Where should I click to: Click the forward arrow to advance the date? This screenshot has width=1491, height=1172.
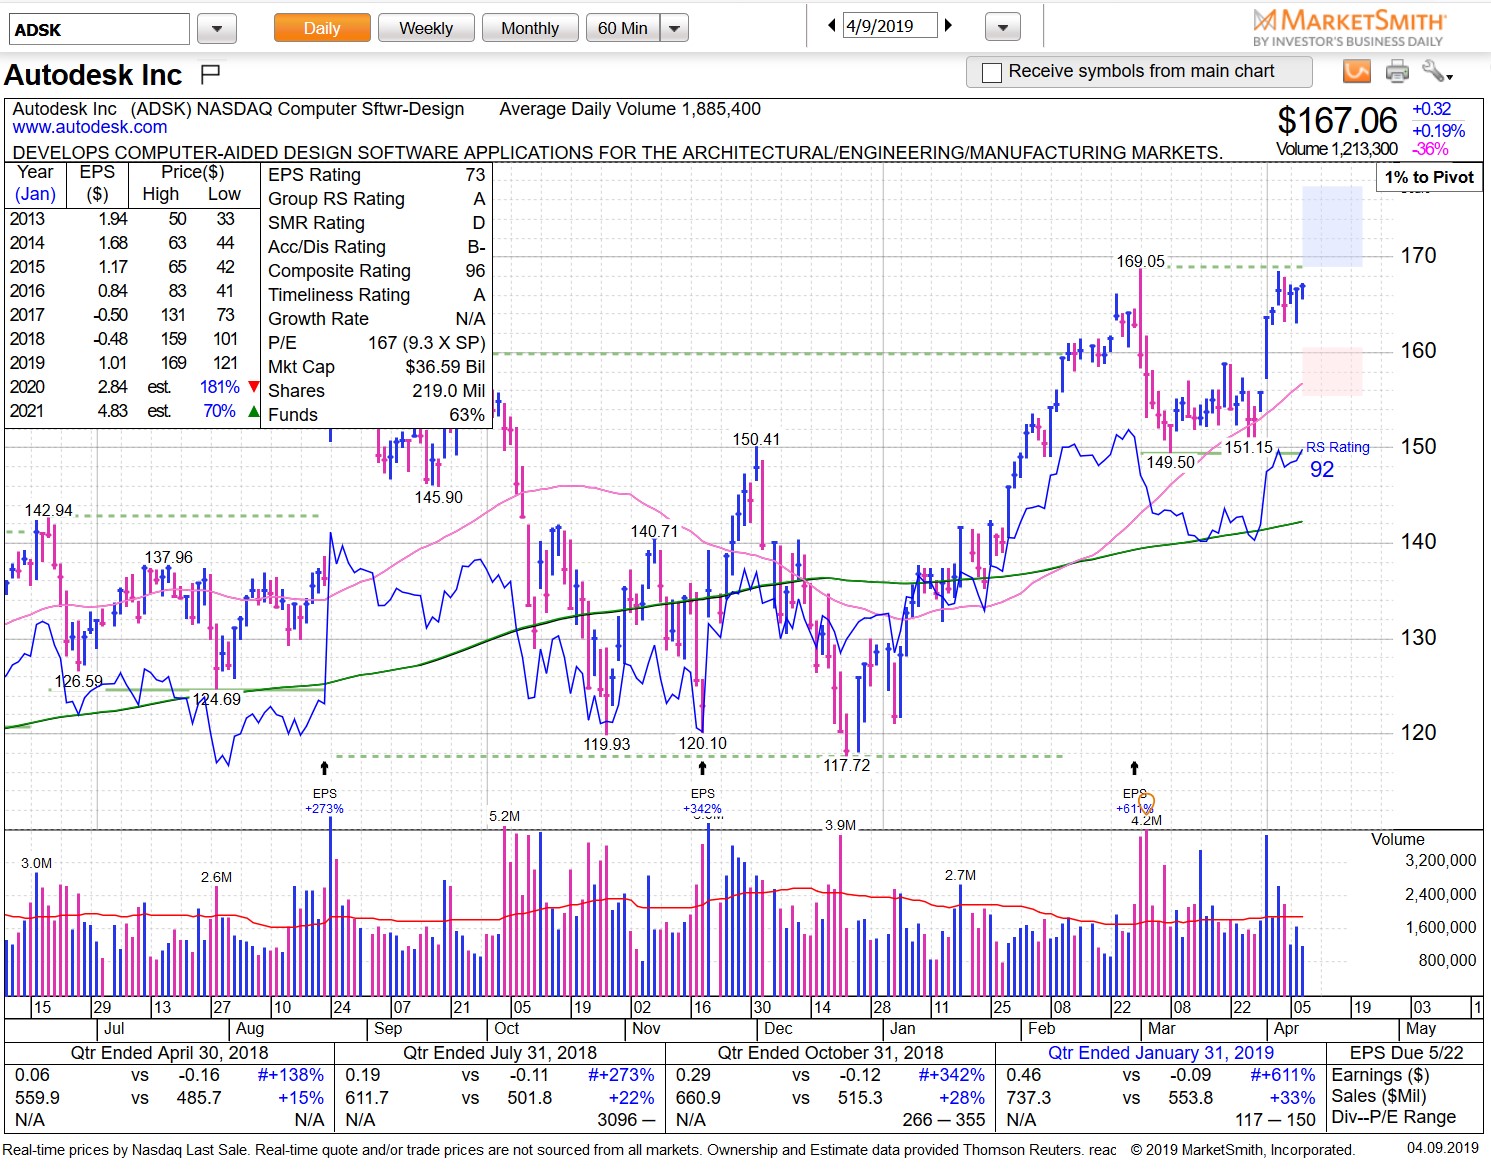(x=948, y=25)
